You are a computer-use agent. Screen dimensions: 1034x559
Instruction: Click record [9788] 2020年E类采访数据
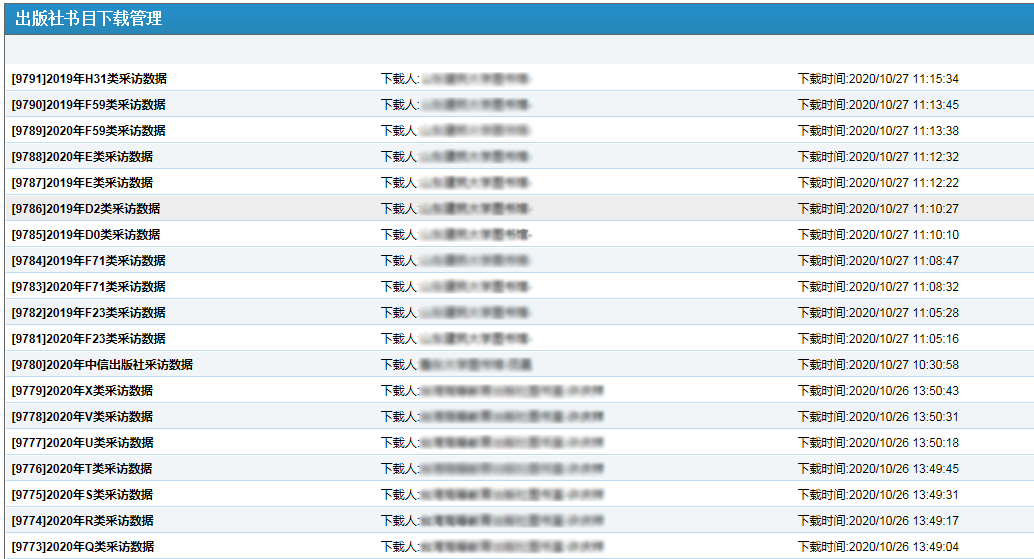(x=82, y=157)
